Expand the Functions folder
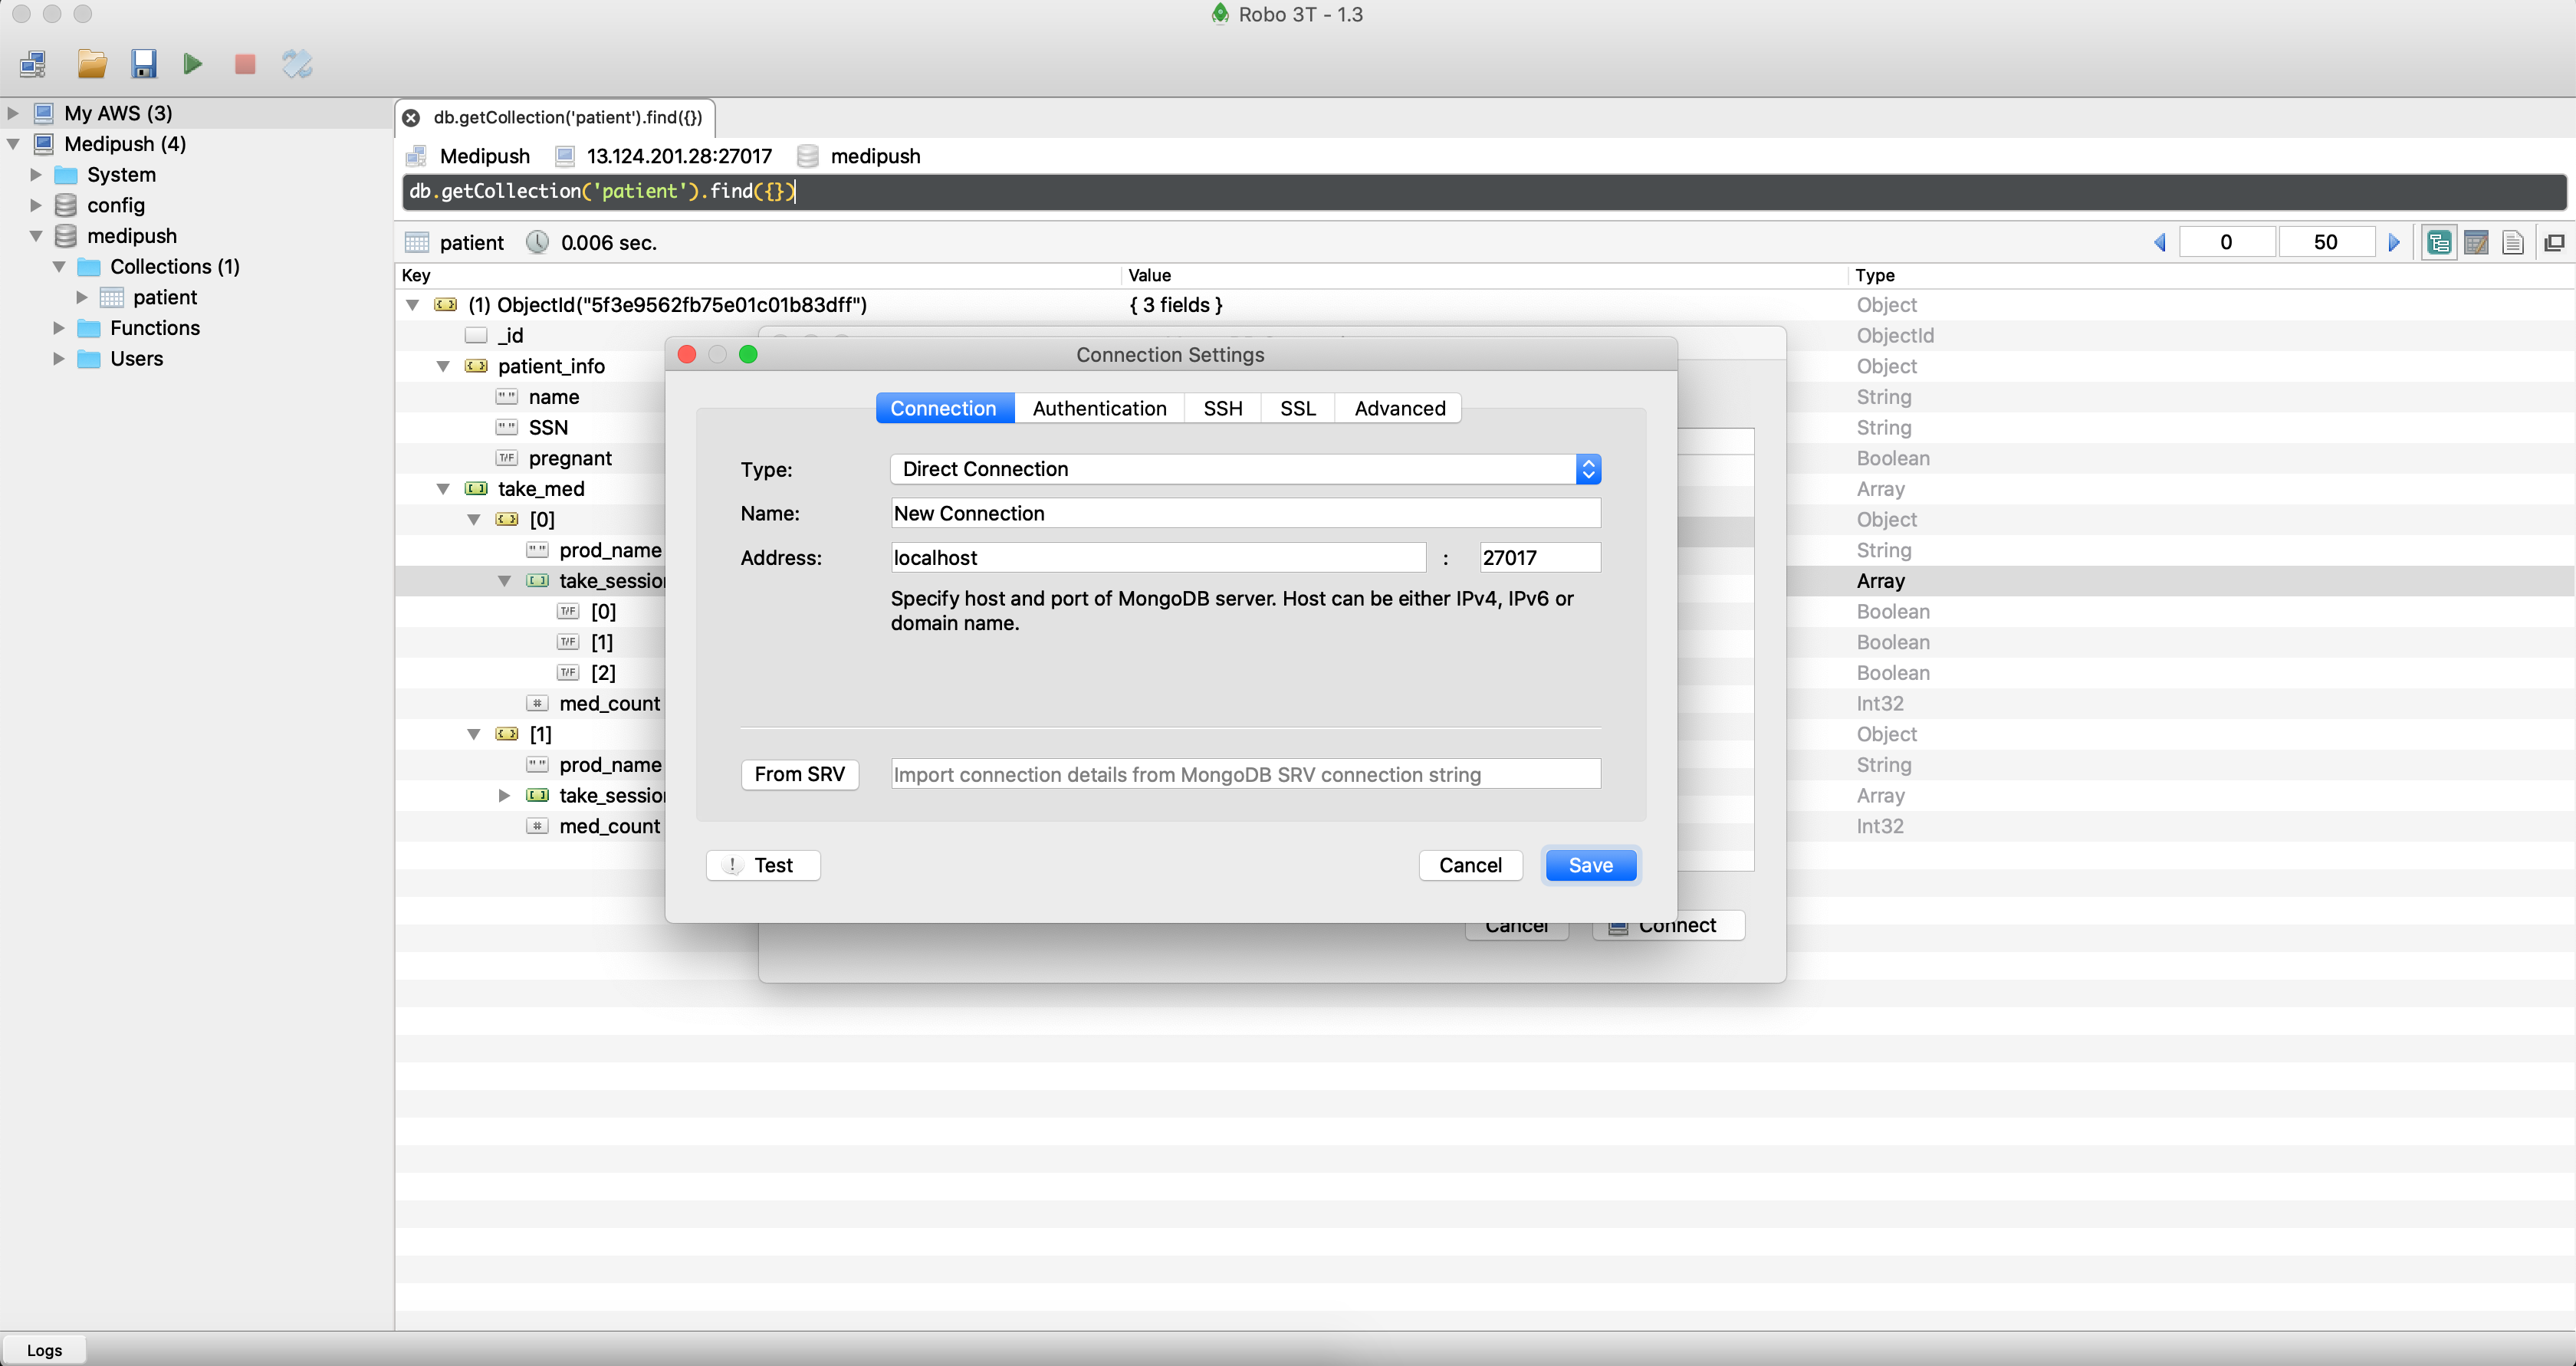2576x1366 pixels. click(59, 328)
